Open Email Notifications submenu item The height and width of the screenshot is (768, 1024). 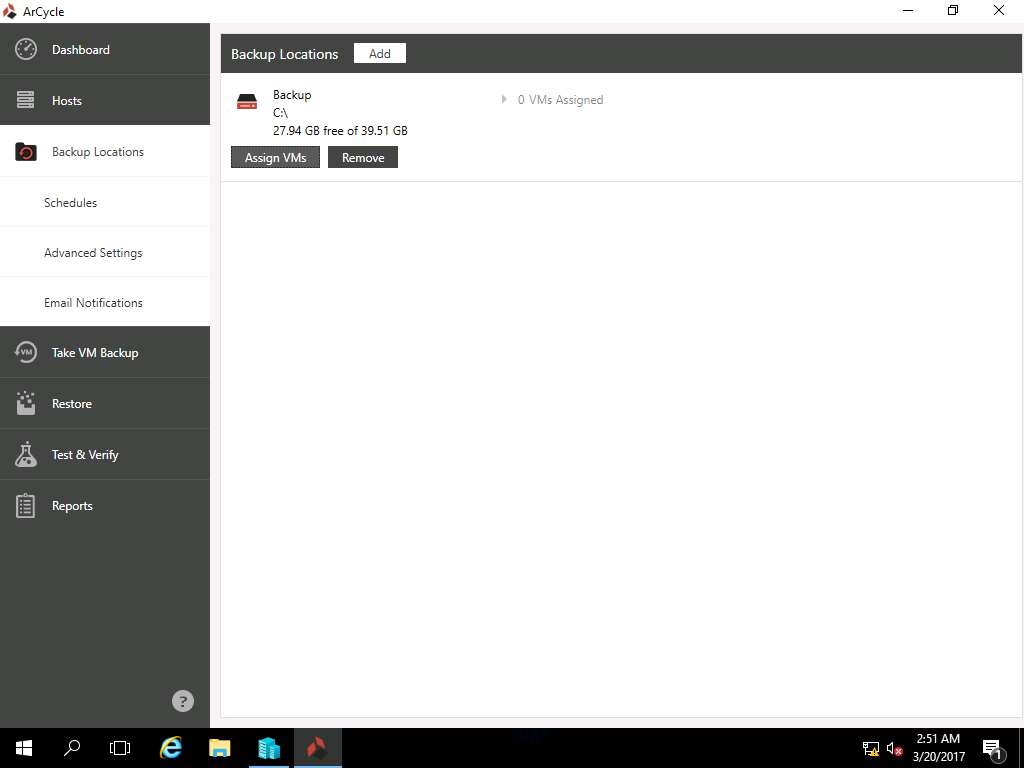104,302
